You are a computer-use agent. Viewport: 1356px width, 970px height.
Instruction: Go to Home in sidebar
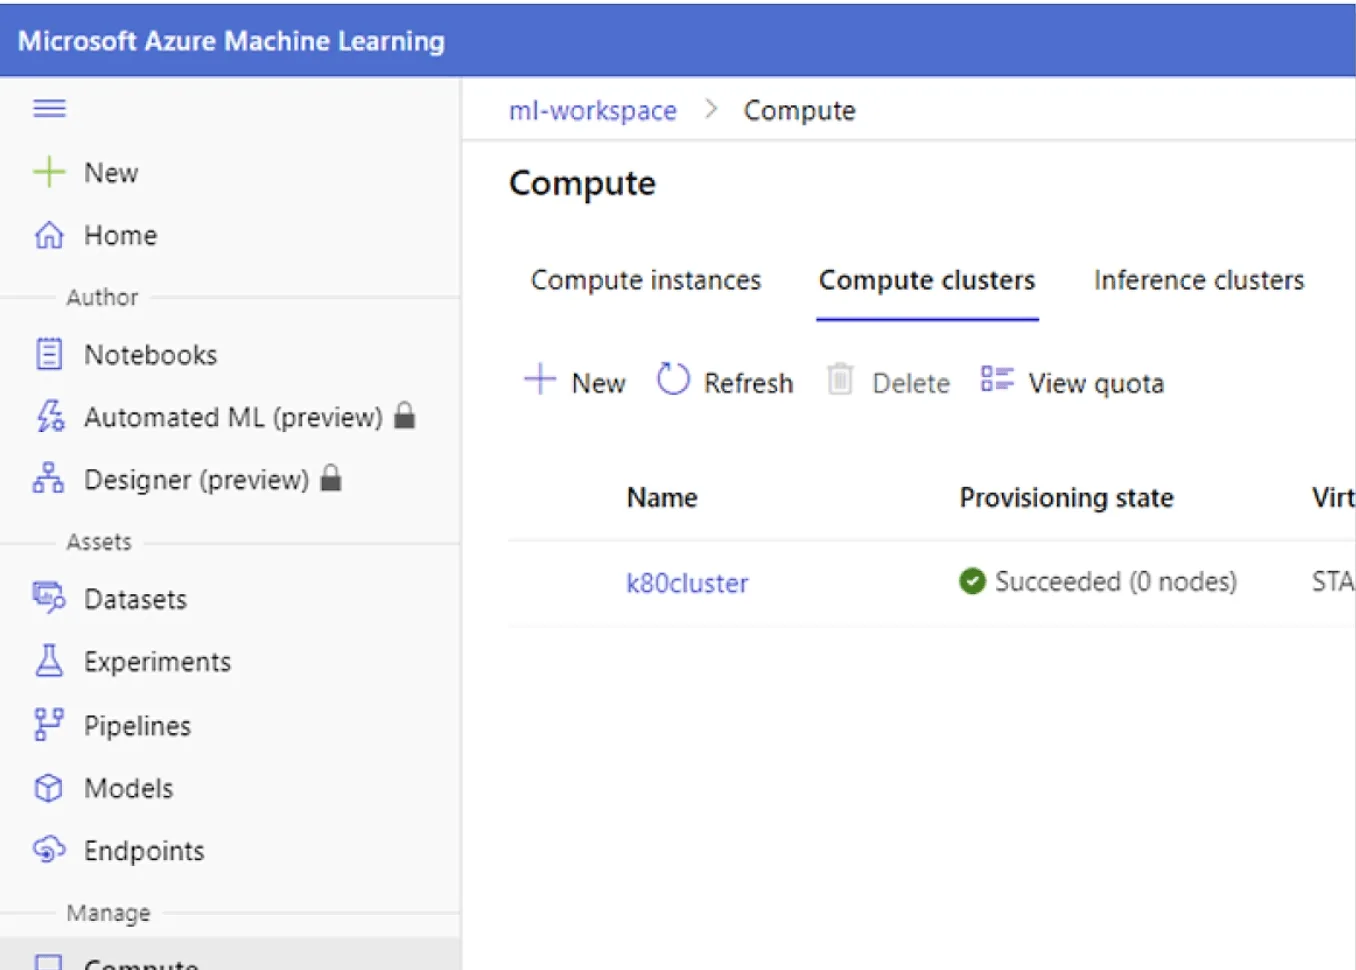tap(120, 235)
